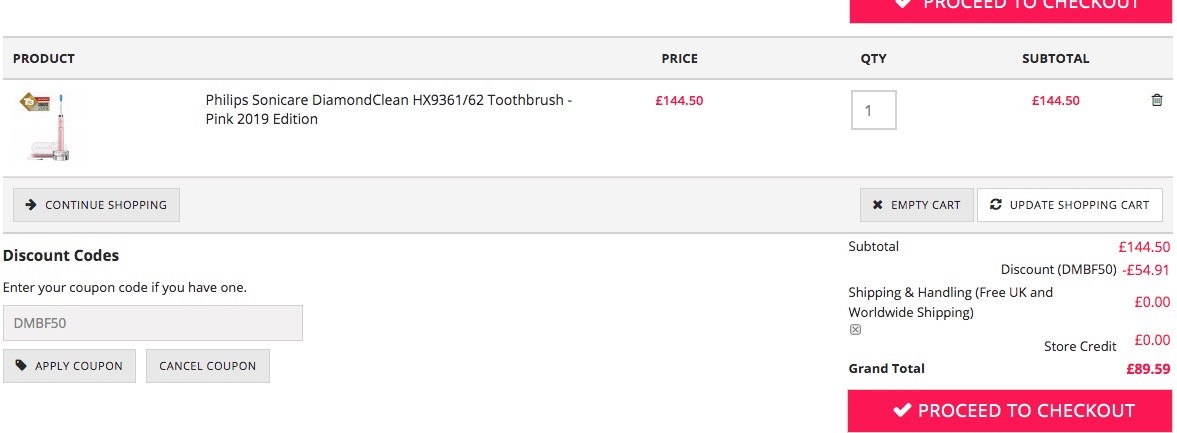Click the Continue Shopping button
The width and height of the screenshot is (1177, 433).
(x=96, y=205)
